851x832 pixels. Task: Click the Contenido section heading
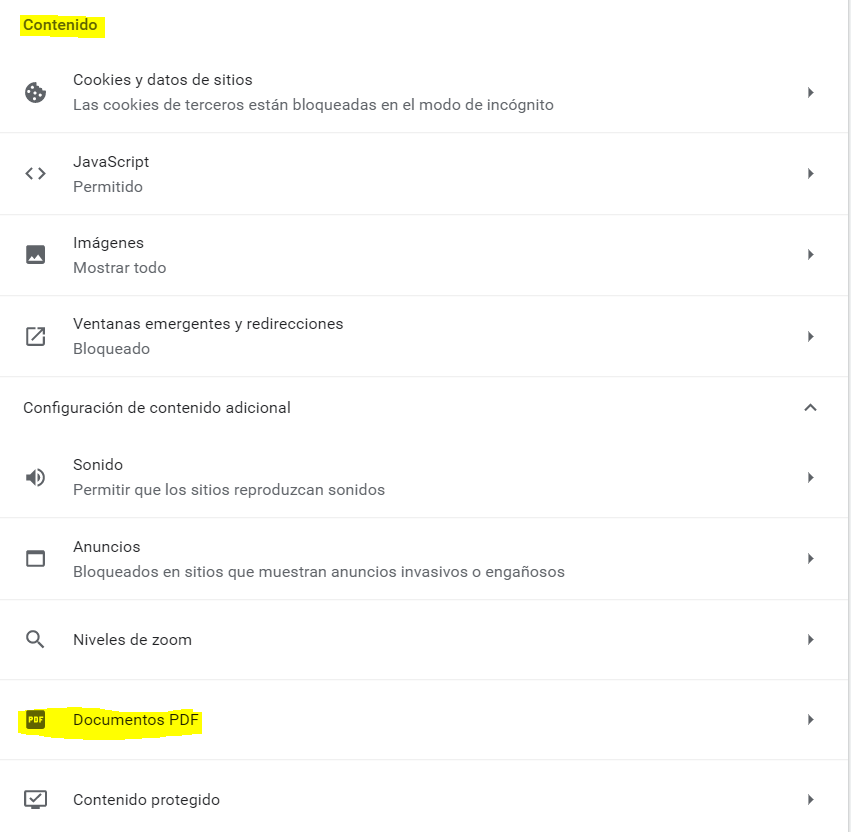pyautogui.click(x=60, y=25)
